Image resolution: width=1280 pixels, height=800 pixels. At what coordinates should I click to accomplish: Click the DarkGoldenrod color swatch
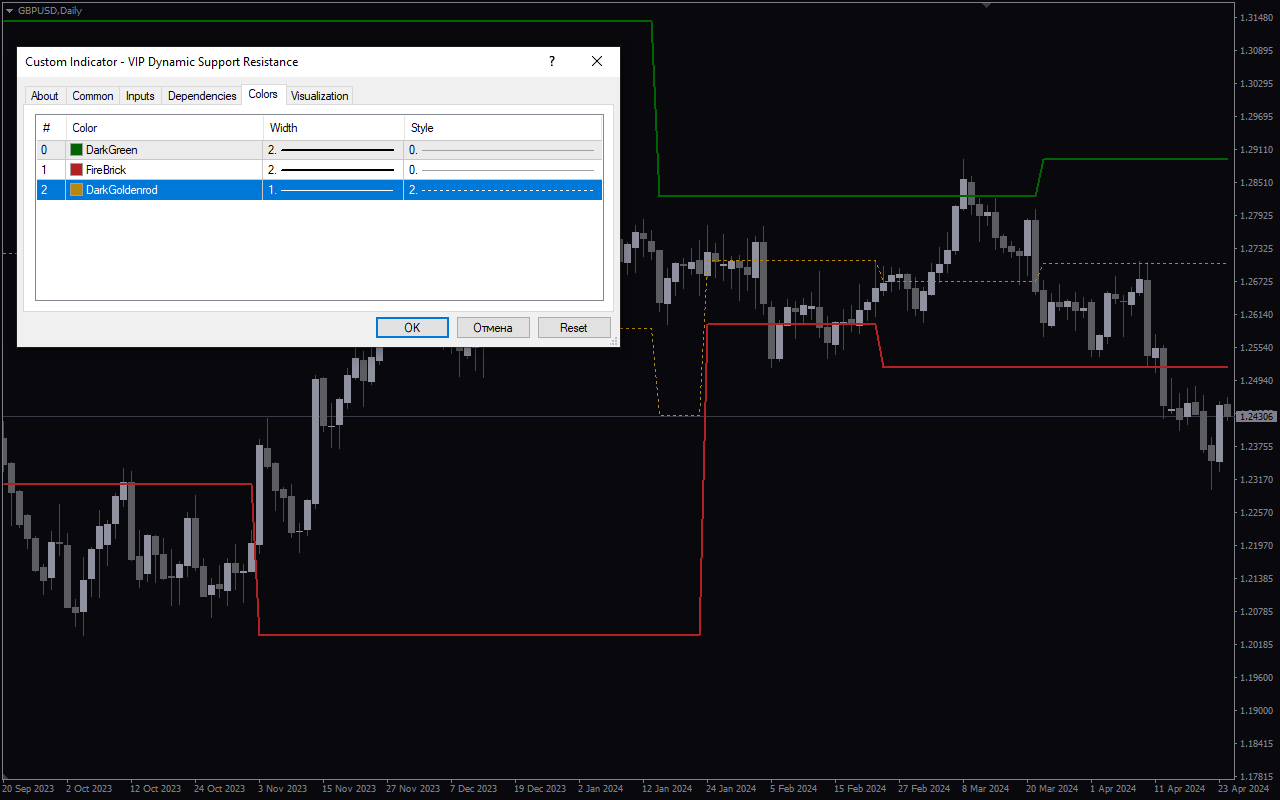coord(77,190)
